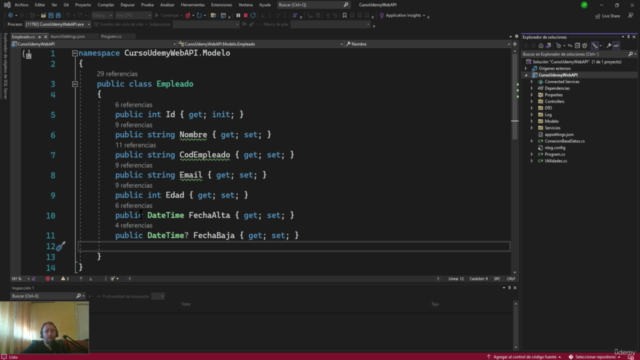Click the Visual Studio logo icon
640x360 pixels.
pyautogui.click(x=7, y=5)
